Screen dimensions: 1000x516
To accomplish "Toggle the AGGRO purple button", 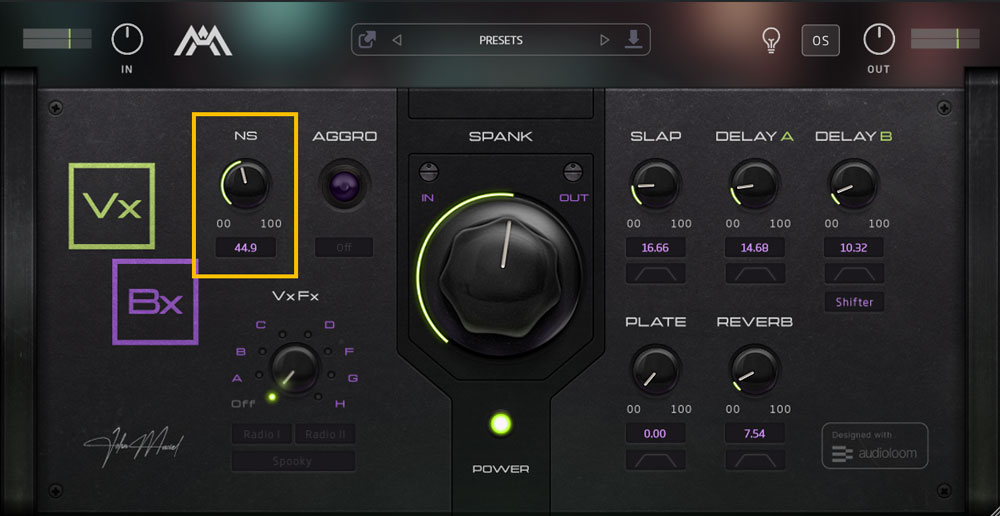I will tap(344, 184).
